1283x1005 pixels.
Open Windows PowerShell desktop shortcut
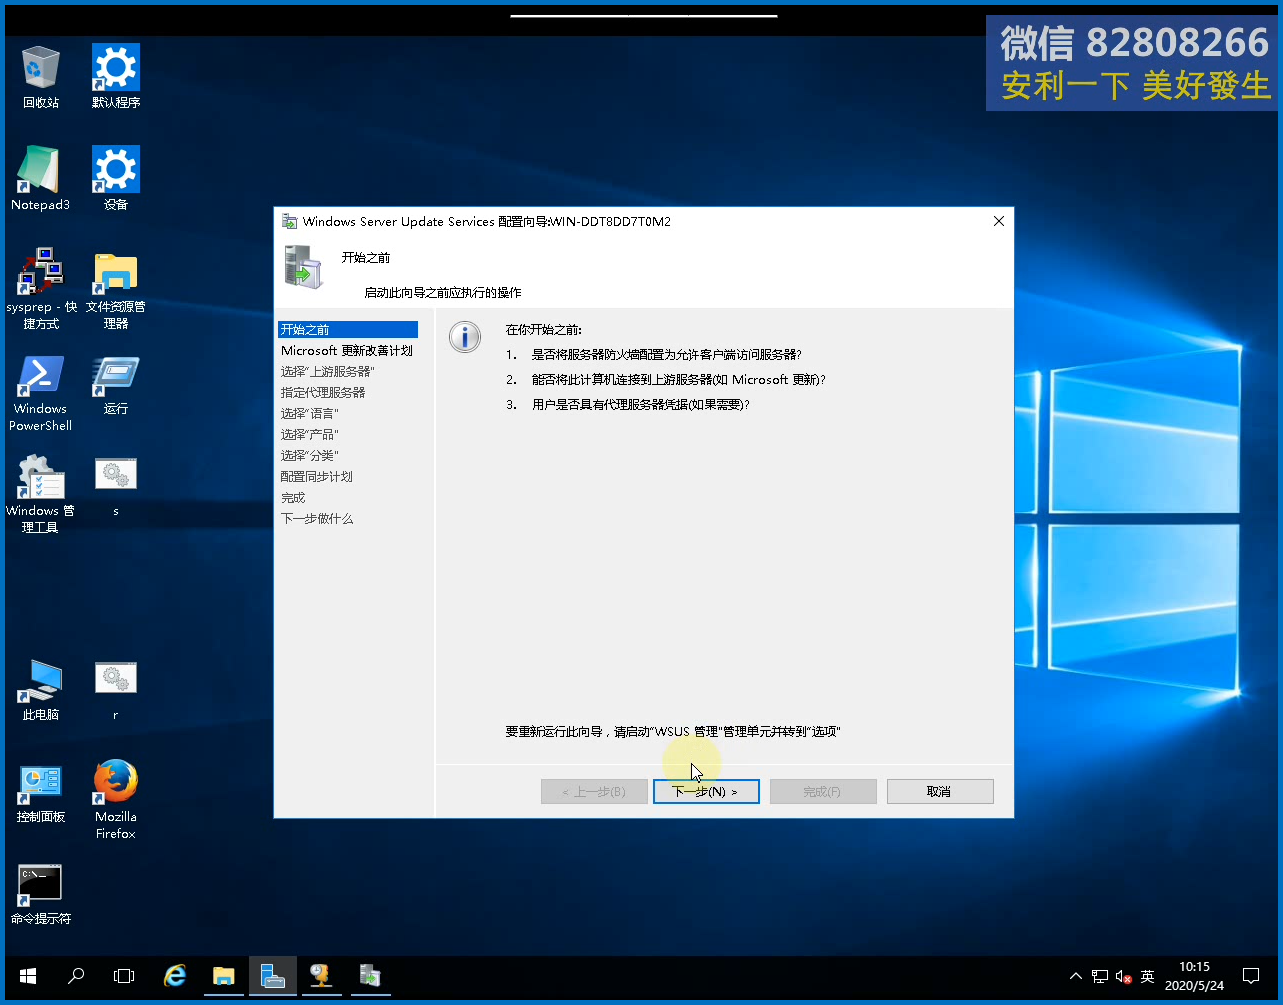(41, 394)
